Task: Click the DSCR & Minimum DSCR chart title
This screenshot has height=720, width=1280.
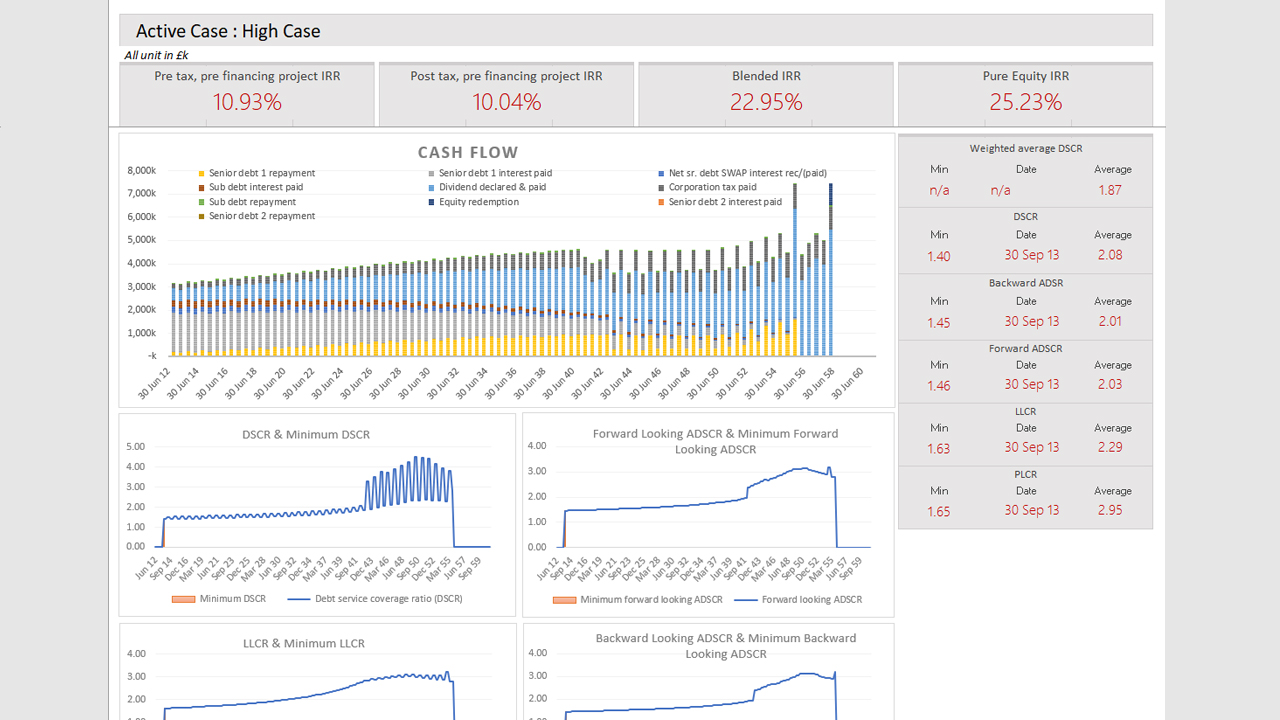Action: tap(305, 435)
